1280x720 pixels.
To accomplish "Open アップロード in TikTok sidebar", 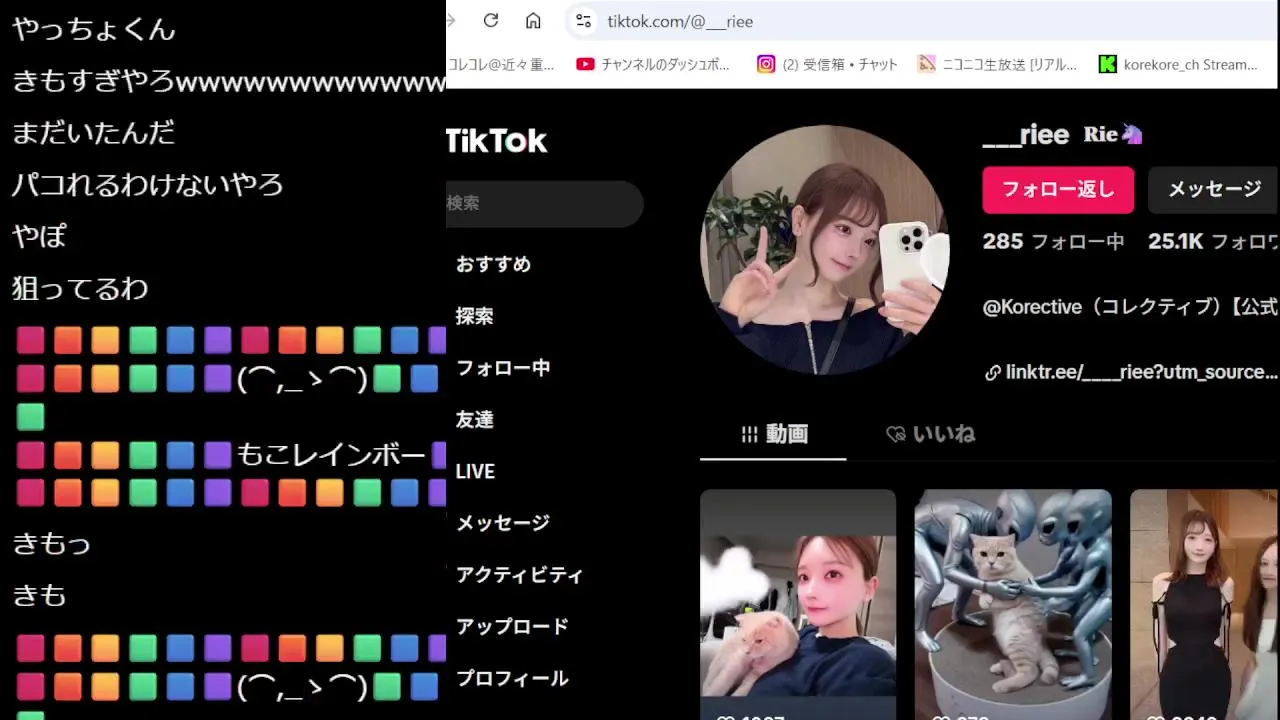I will [512, 627].
